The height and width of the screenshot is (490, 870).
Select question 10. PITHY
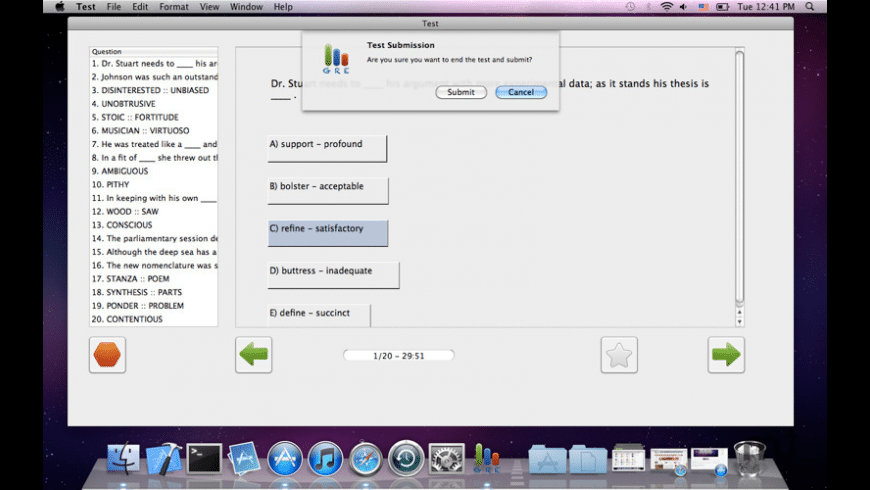(154, 184)
